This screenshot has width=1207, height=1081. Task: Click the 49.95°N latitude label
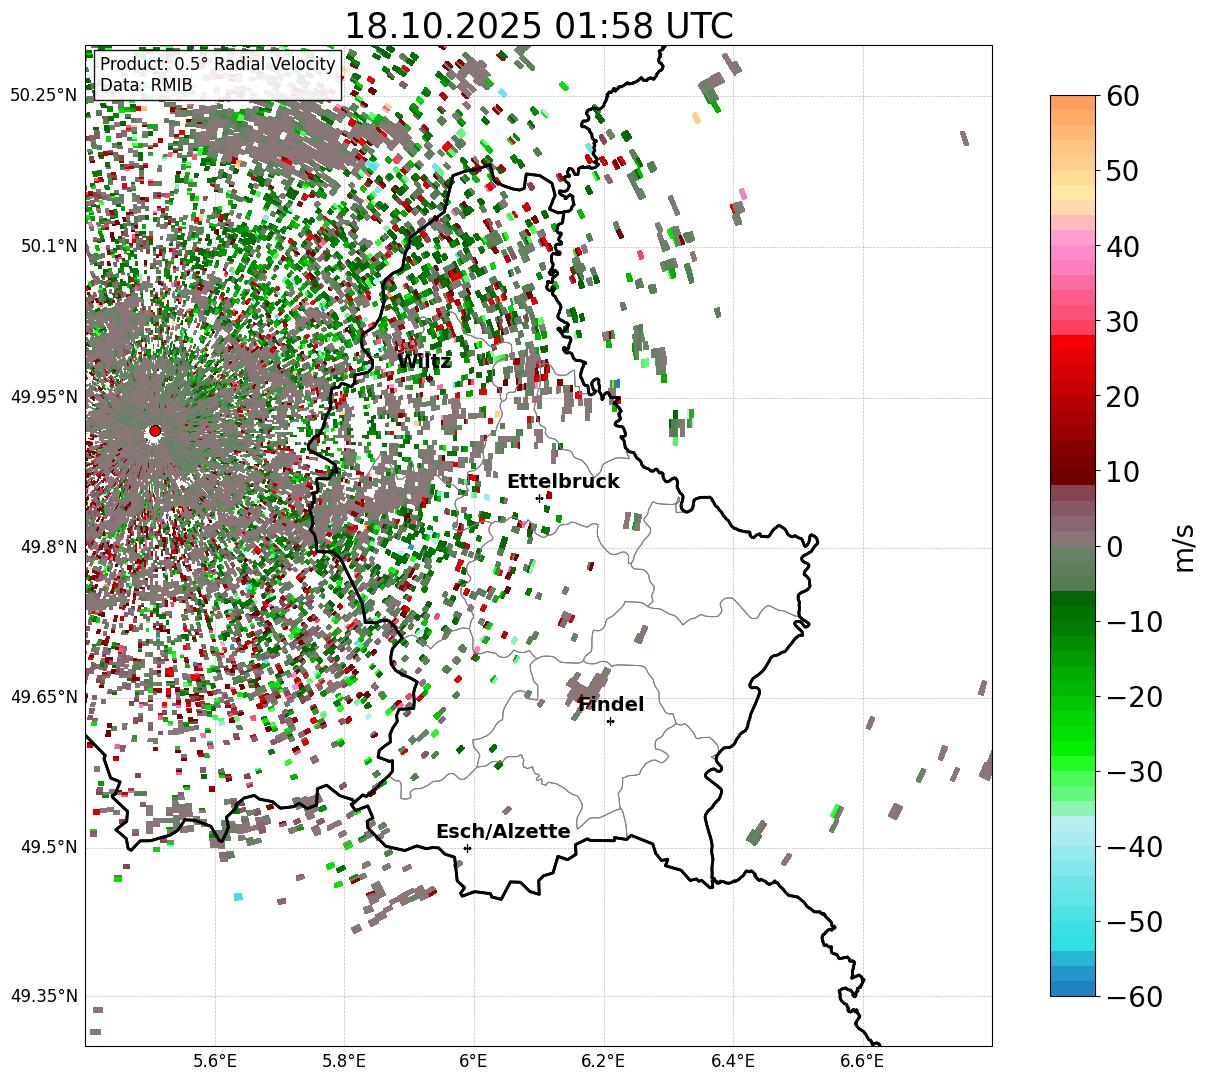pyautogui.click(x=43, y=397)
